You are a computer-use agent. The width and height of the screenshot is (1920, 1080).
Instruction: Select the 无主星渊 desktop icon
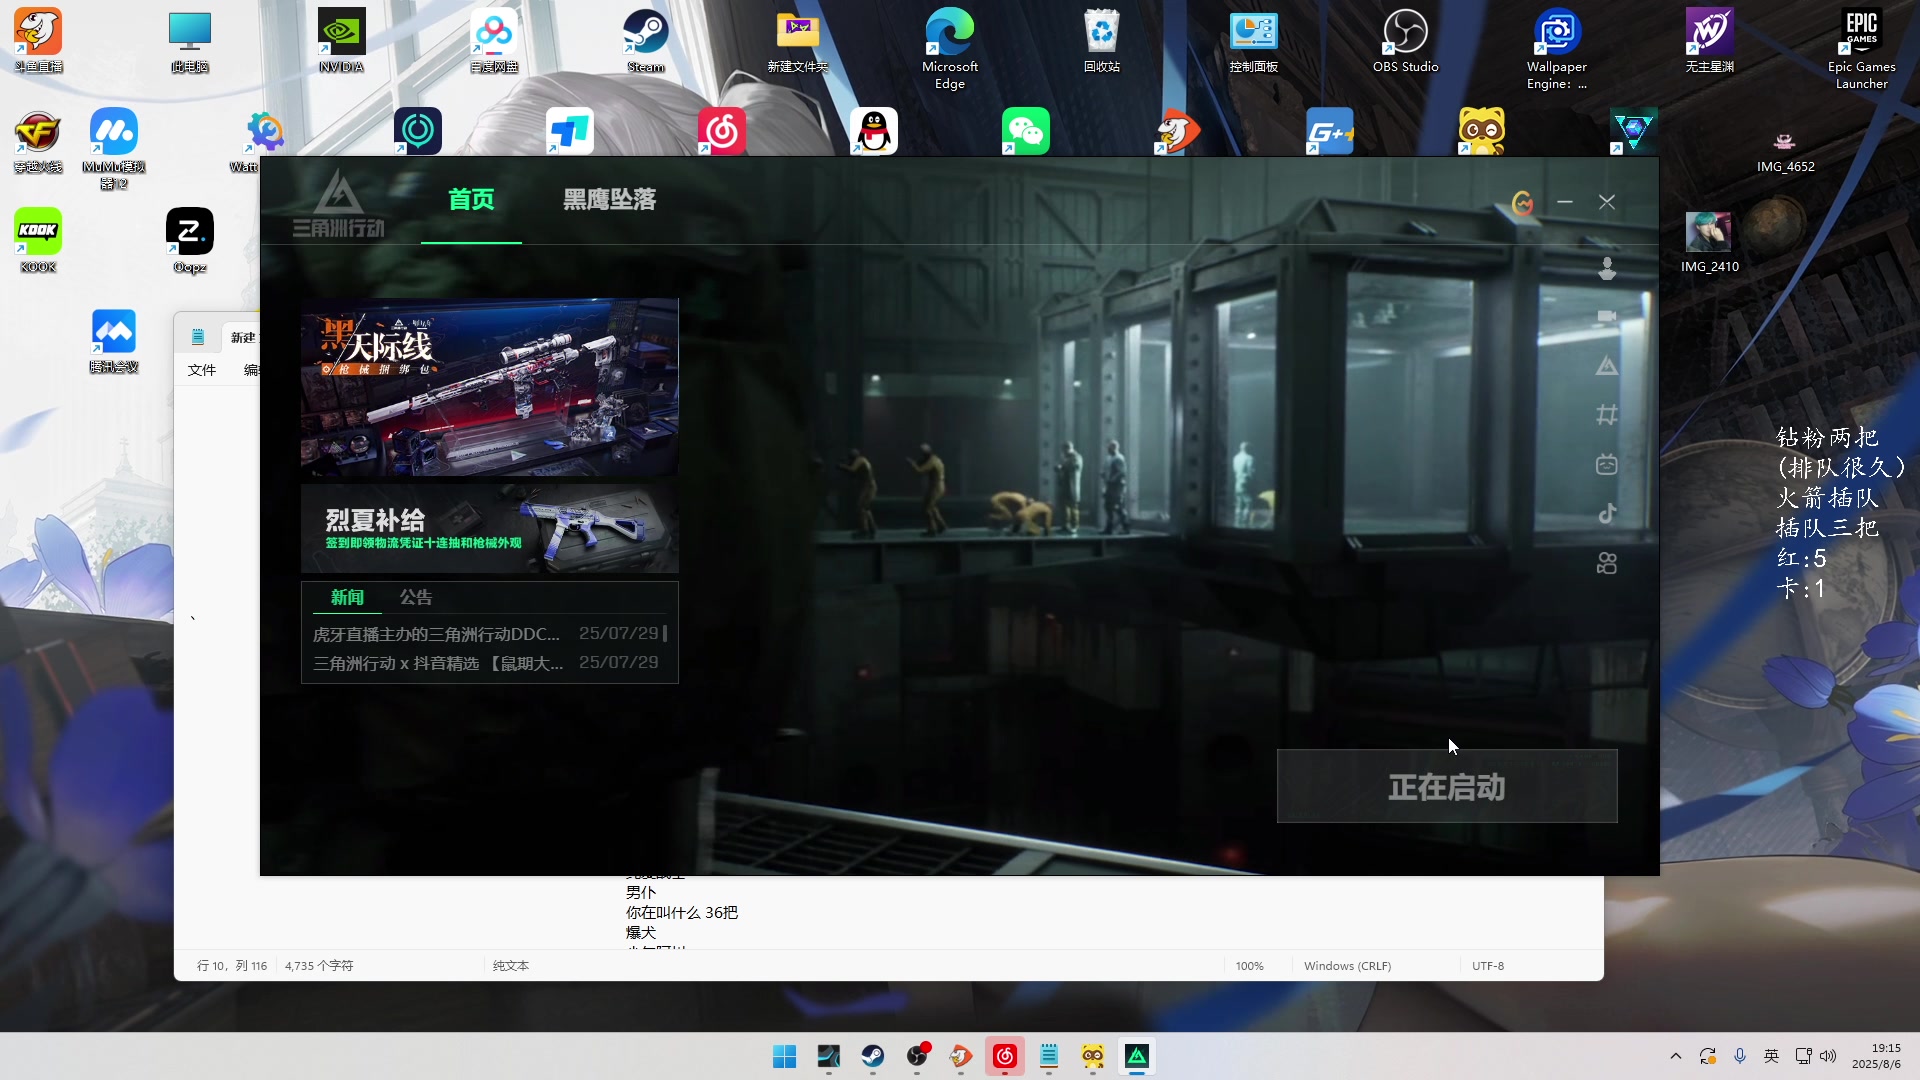click(1710, 41)
